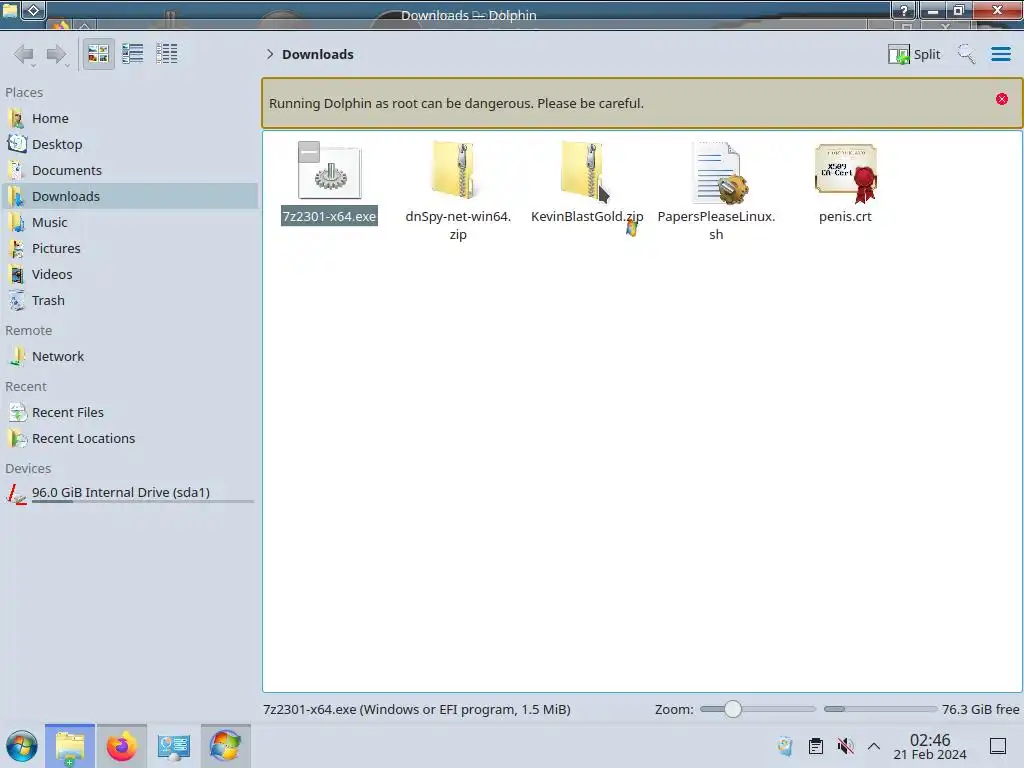Switch to Compact view mode
The width and height of the screenshot is (1024, 768).
133,54
